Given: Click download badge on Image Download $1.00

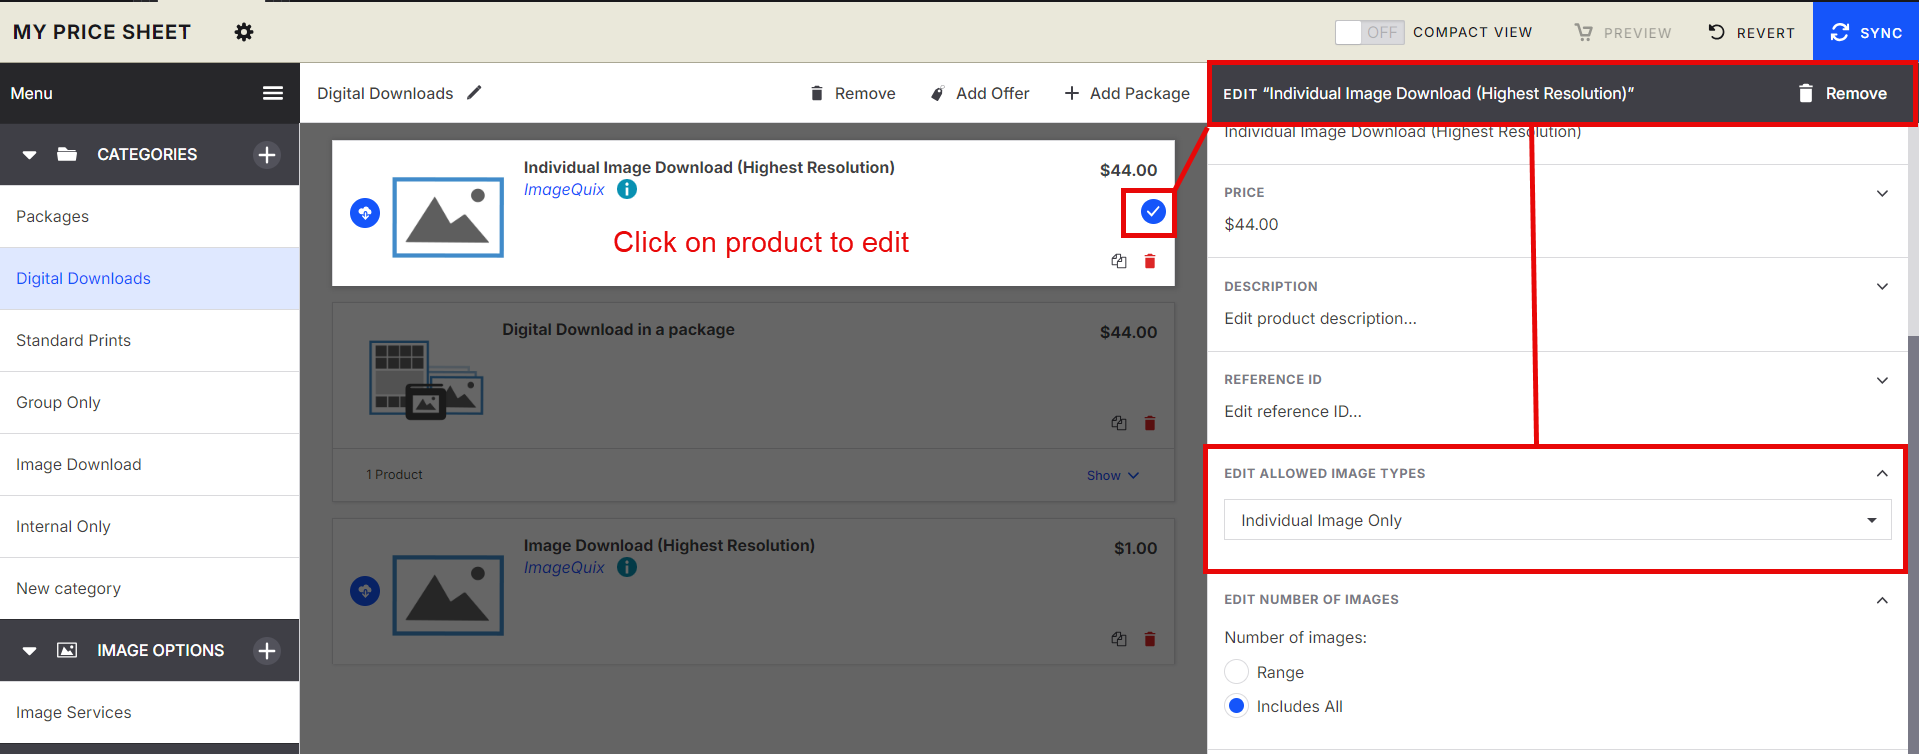Looking at the screenshot, I should (365, 591).
